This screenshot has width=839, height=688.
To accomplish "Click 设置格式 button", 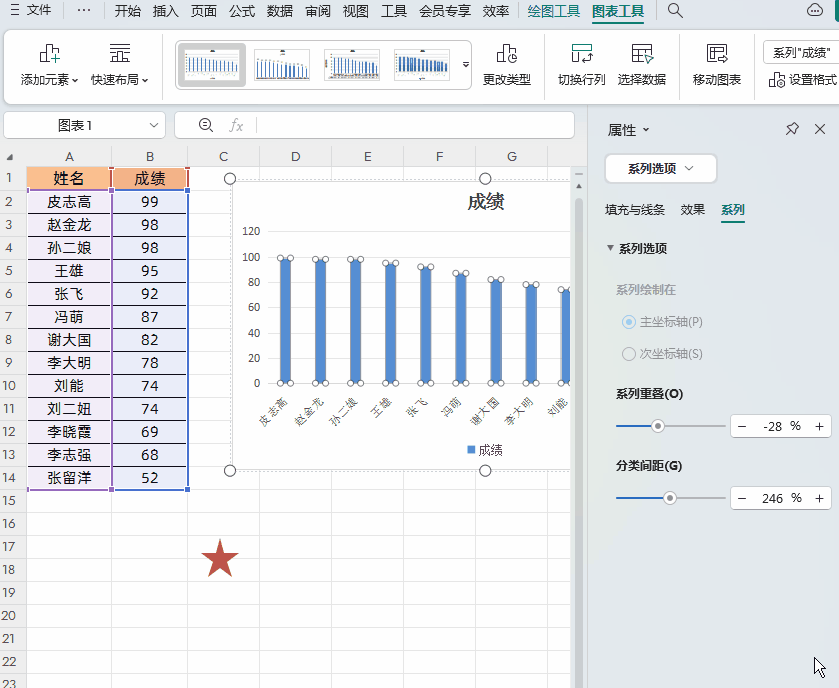I will click(x=803, y=80).
